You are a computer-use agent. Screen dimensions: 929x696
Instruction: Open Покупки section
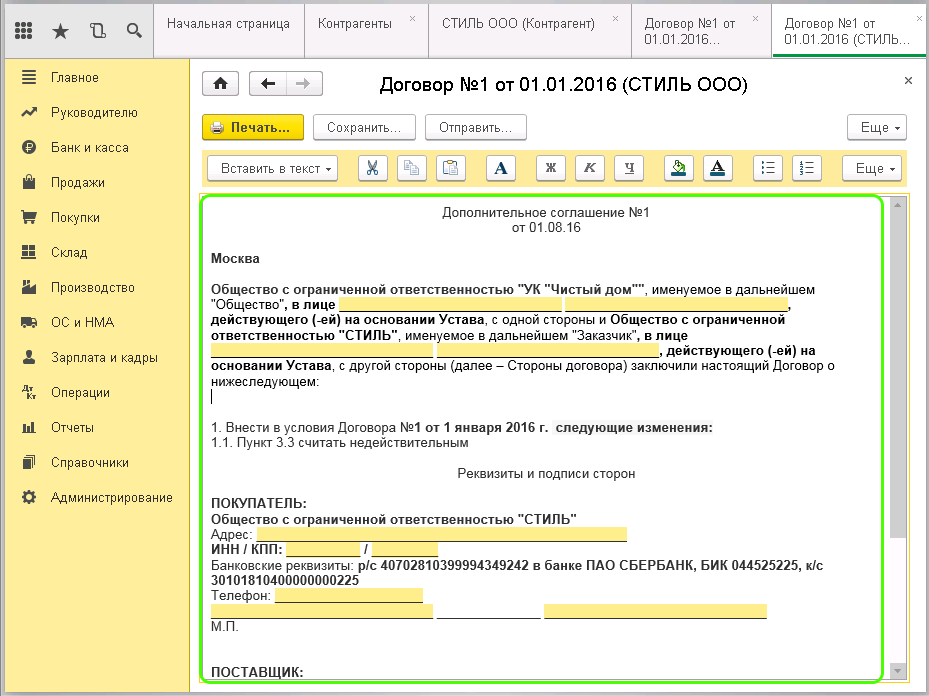[x=75, y=217]
